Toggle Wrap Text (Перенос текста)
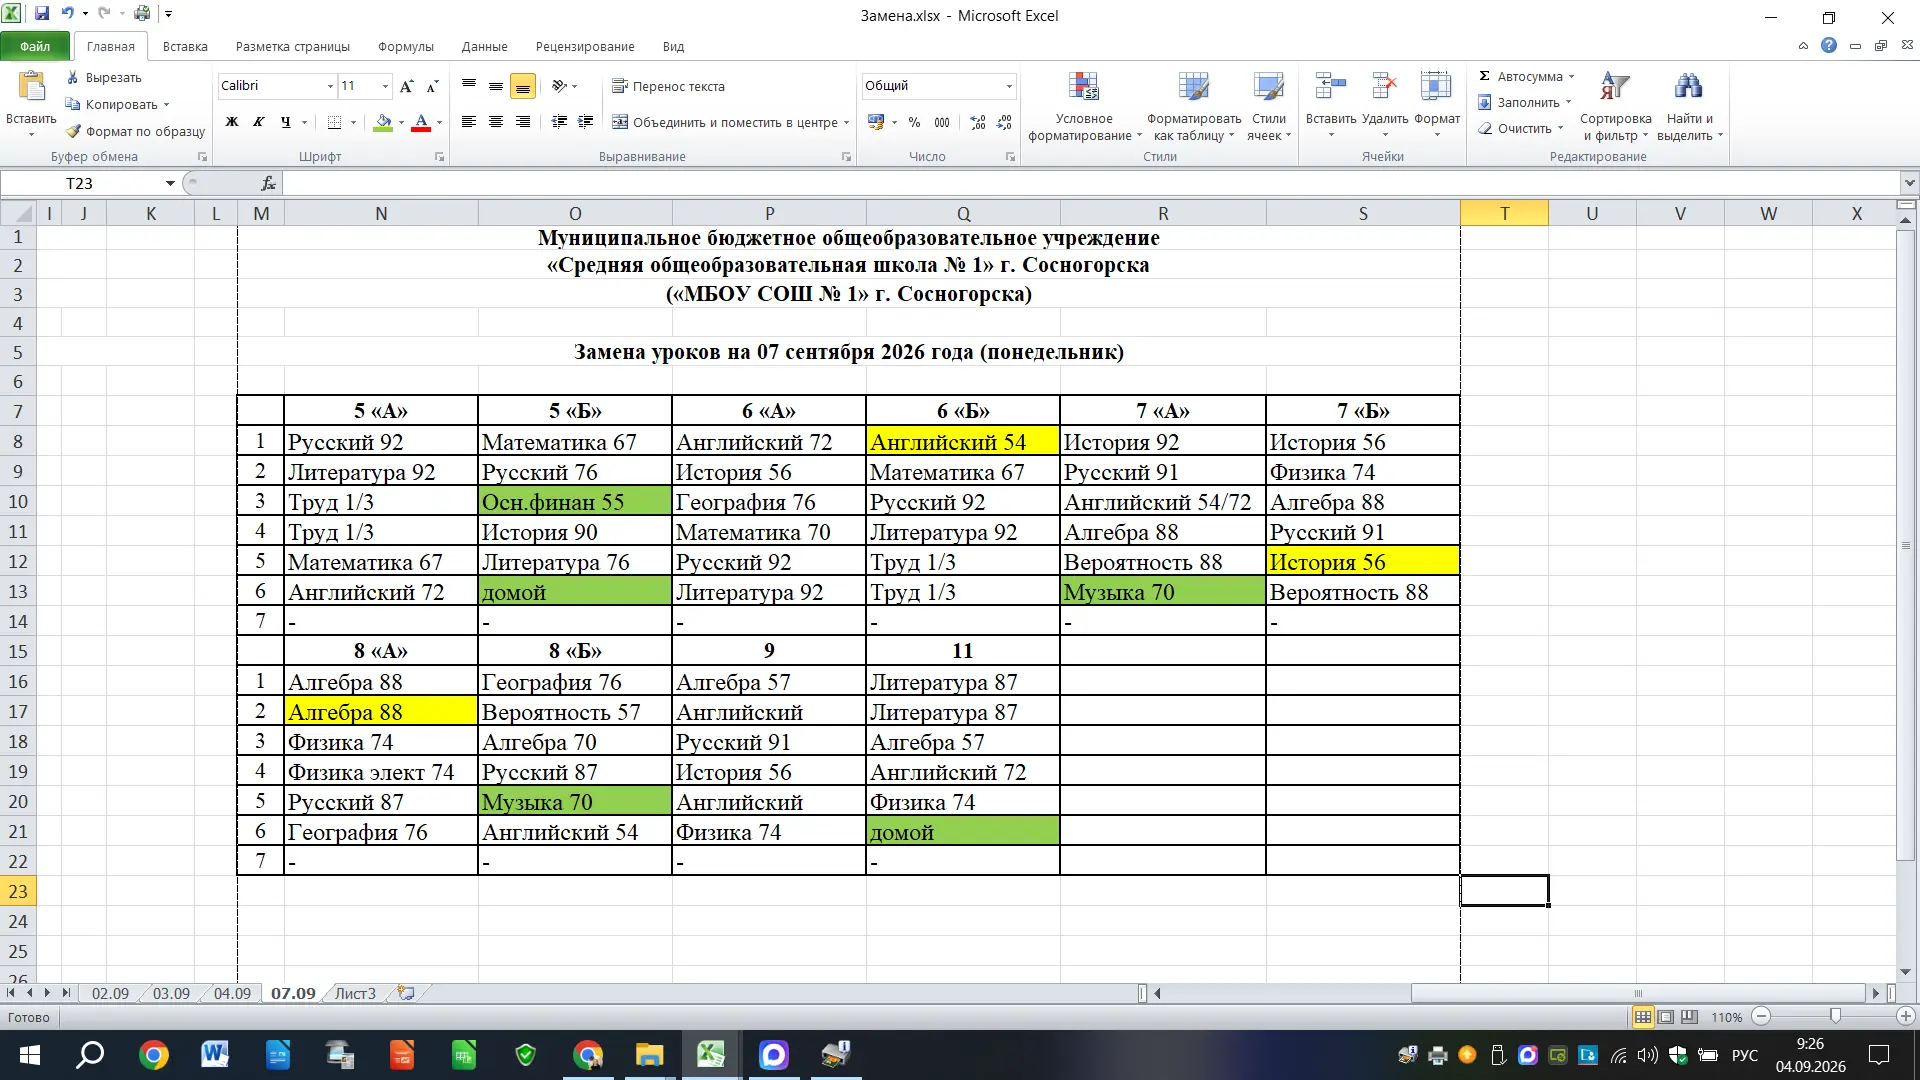The image size is (1920, 1080). tap(668, 86)
